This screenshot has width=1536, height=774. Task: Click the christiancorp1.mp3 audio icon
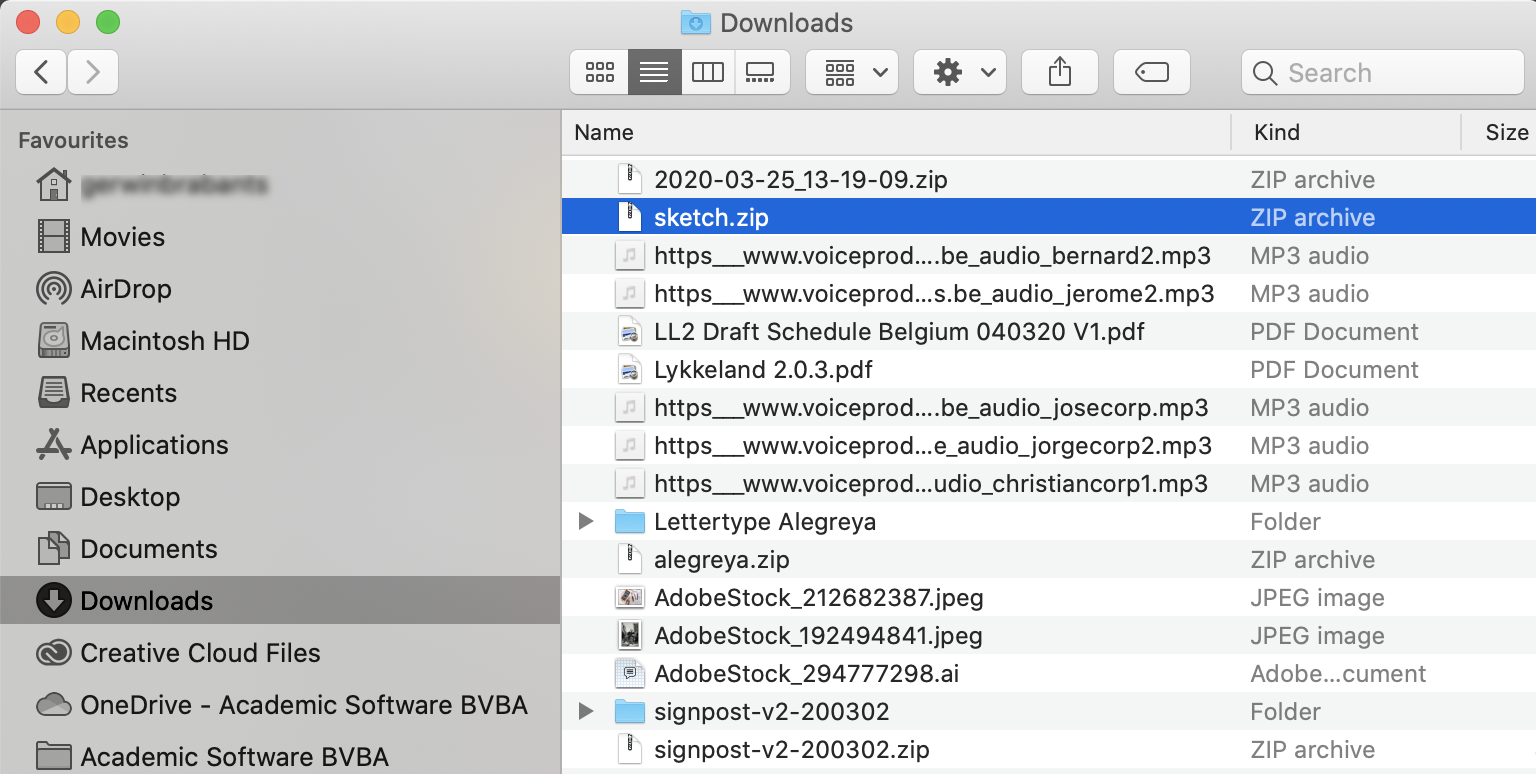click(629, 484)
